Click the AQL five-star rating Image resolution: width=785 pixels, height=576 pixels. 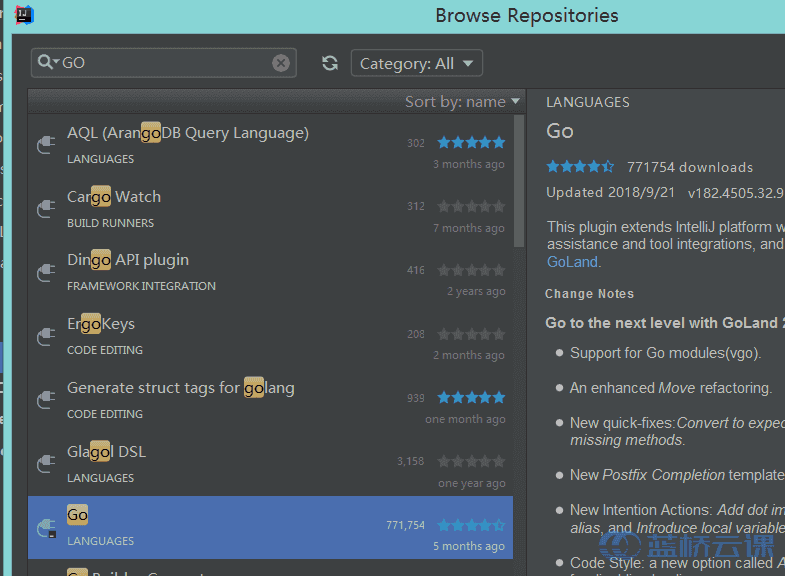471,143
